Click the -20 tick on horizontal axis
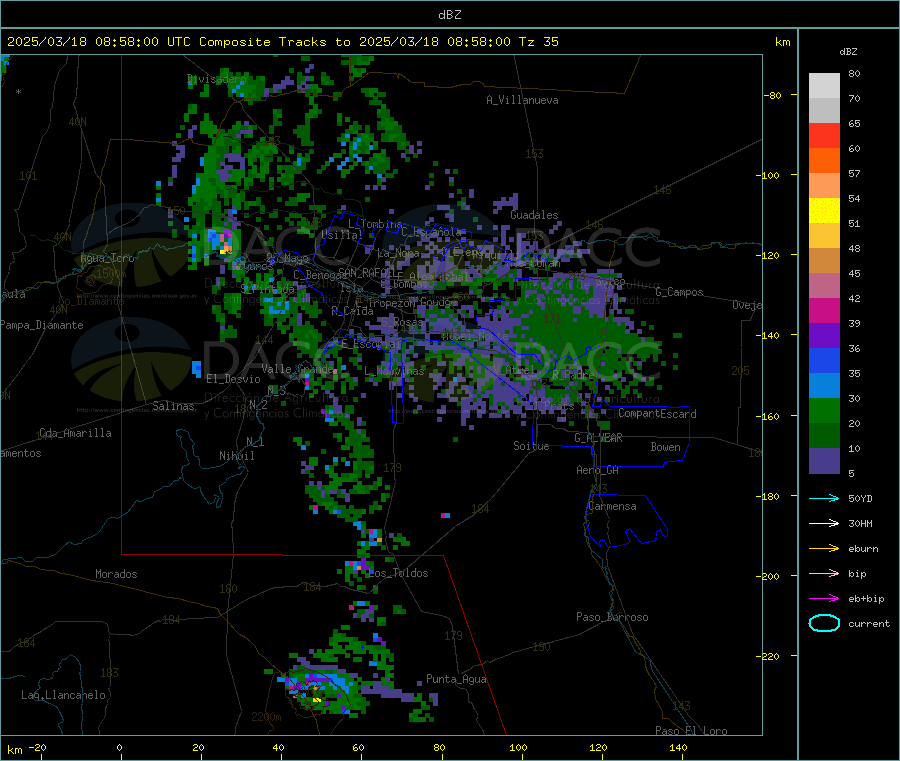This screenshot has width=900, height=761. click(37, 747)
